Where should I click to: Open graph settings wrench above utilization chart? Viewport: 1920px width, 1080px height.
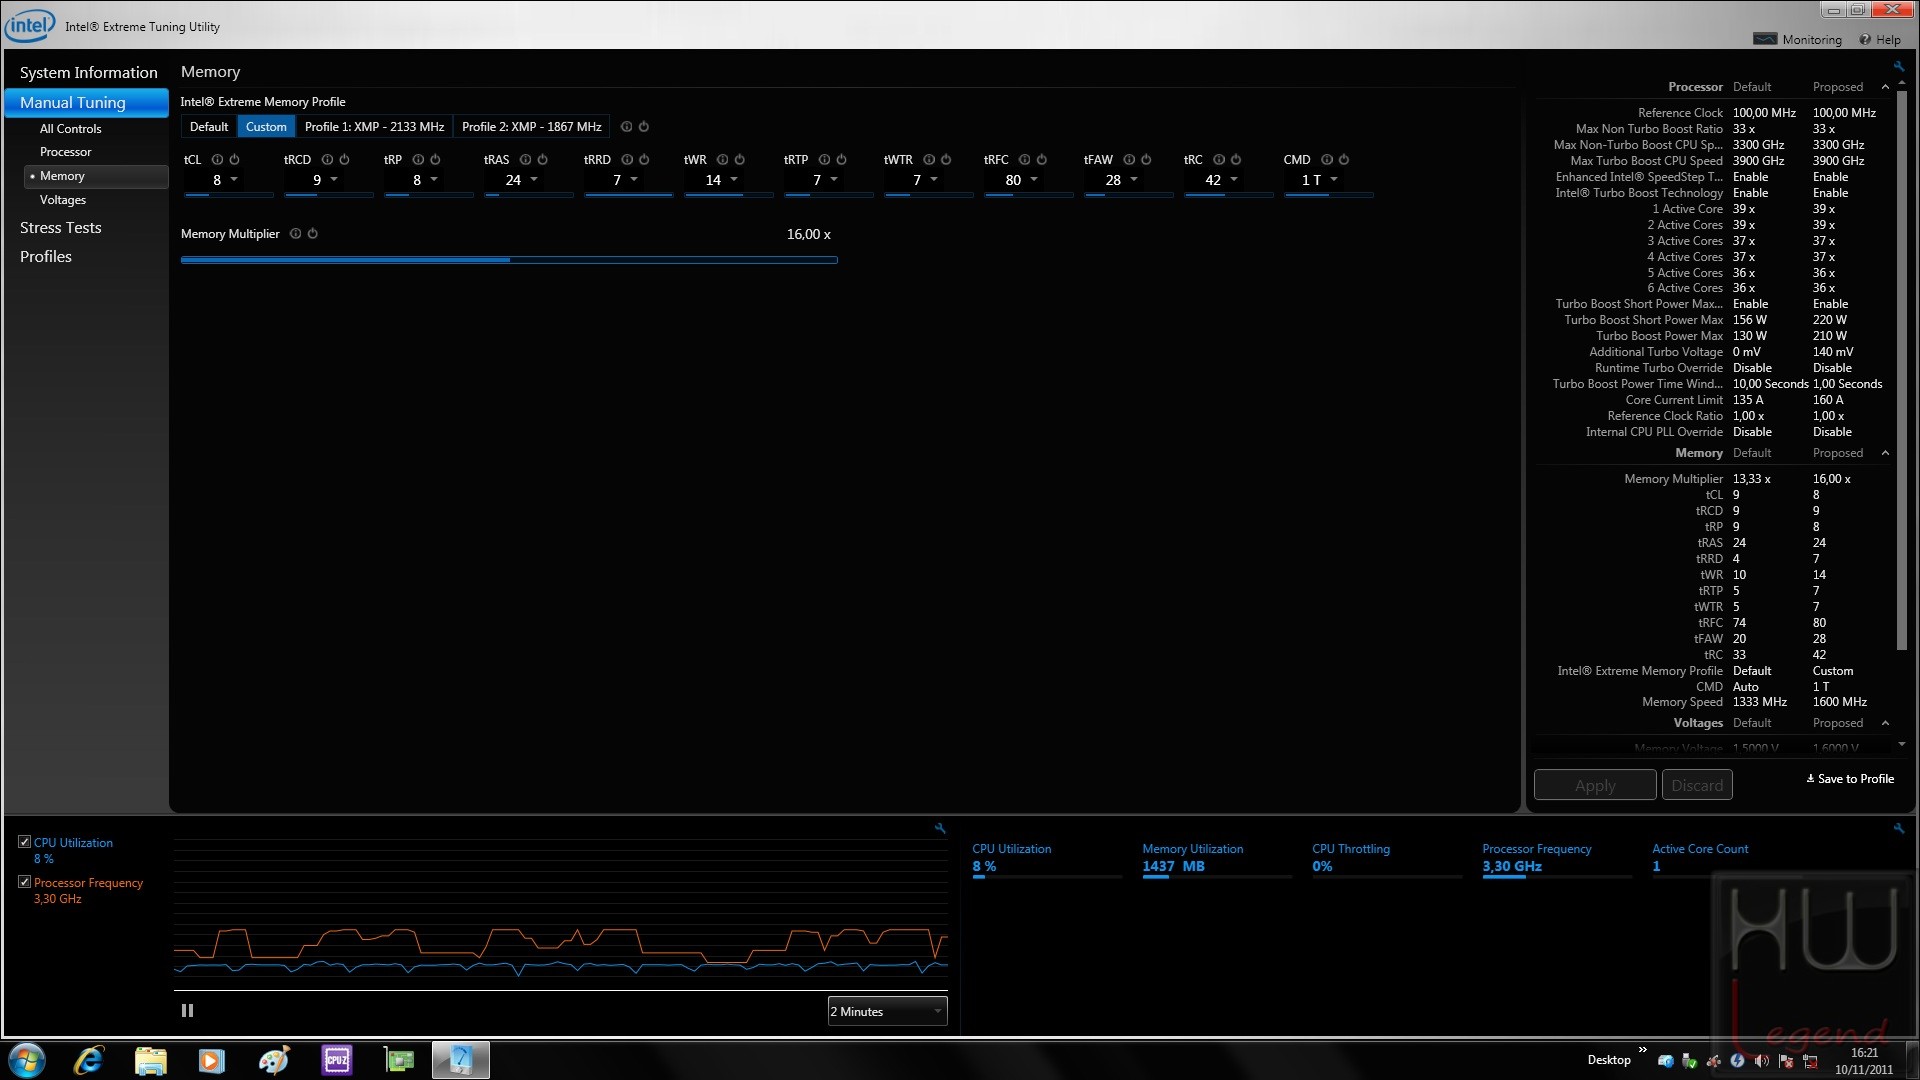tap(940, 828)
